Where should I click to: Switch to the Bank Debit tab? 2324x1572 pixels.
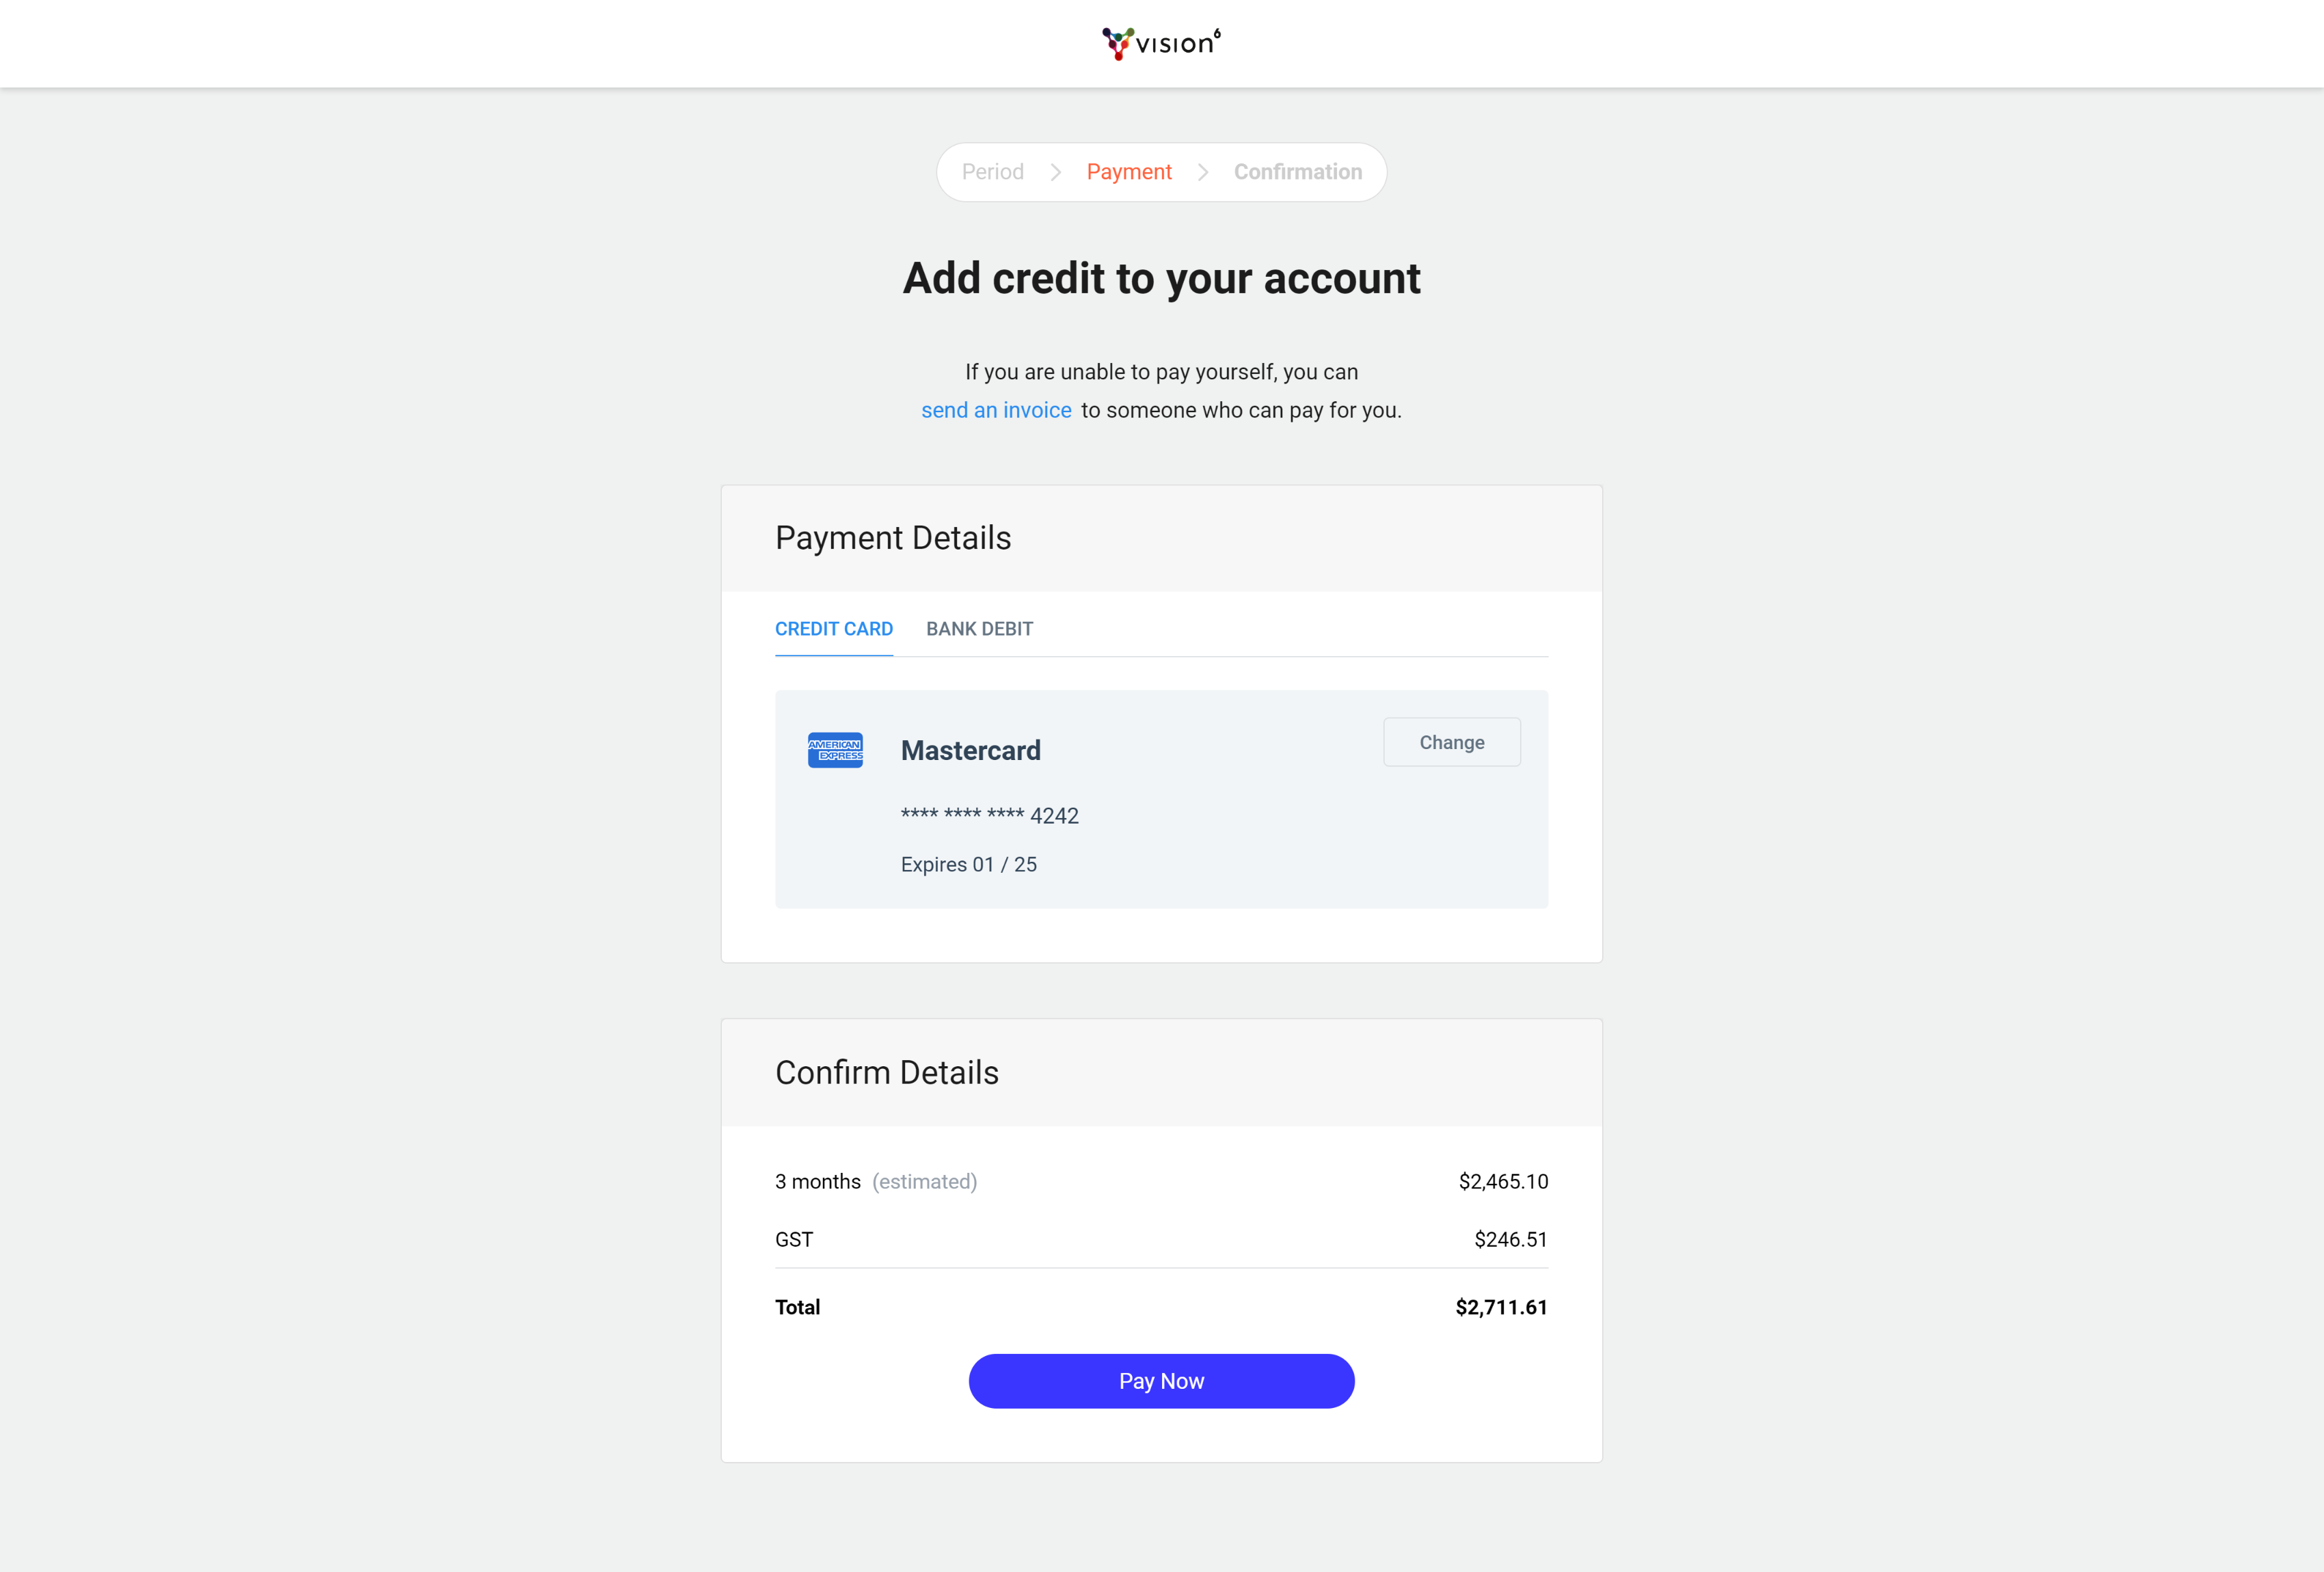pyautogui.click(x=979, y=629)
